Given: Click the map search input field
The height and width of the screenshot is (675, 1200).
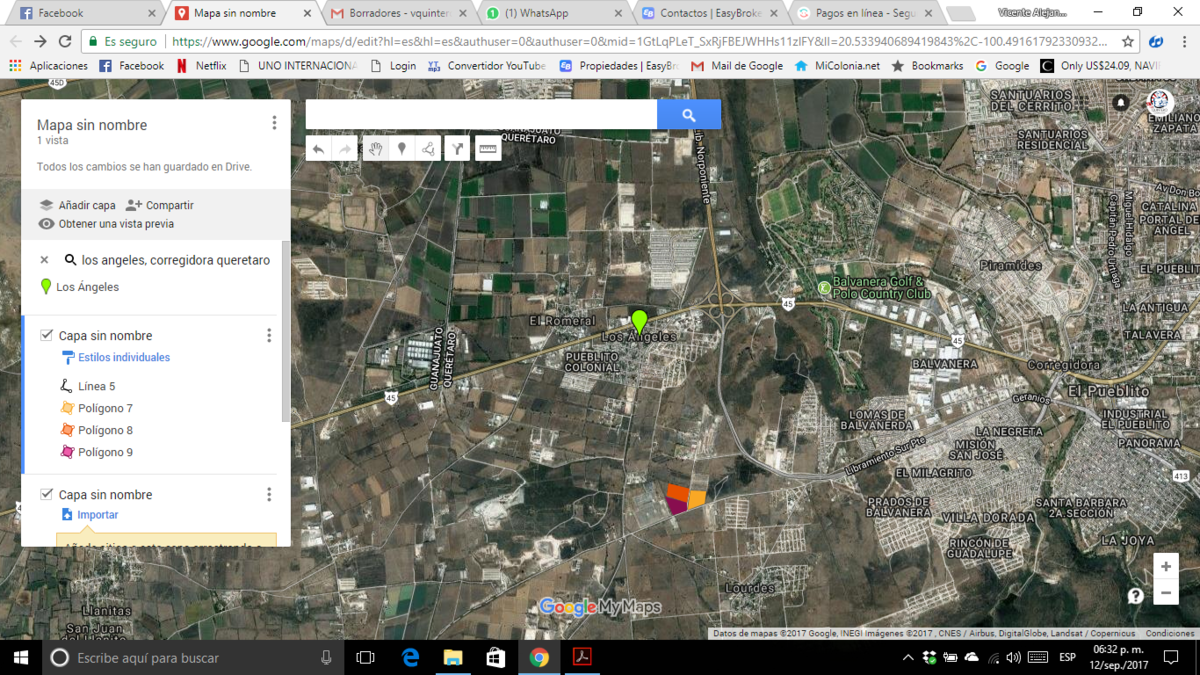Looking at the screenshot, I should click(x=481, y=115).
